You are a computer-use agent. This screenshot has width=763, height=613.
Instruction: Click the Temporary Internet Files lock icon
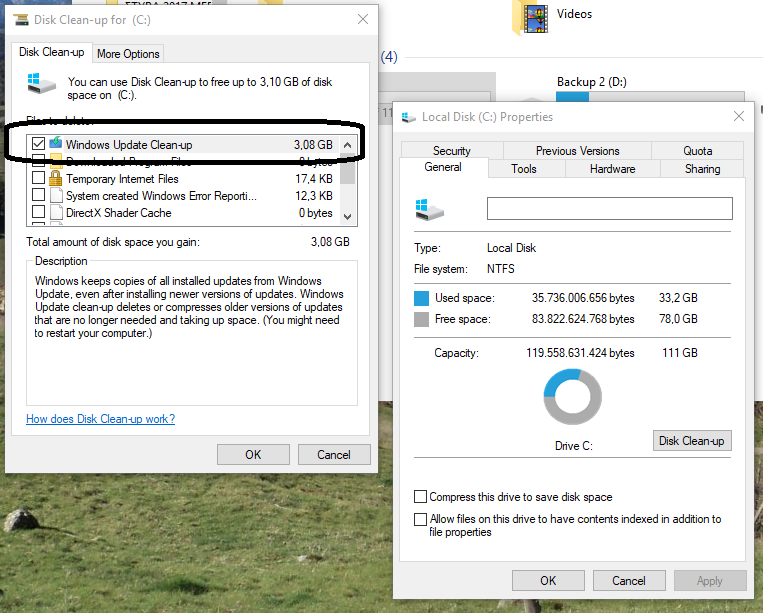click(55, 178)
